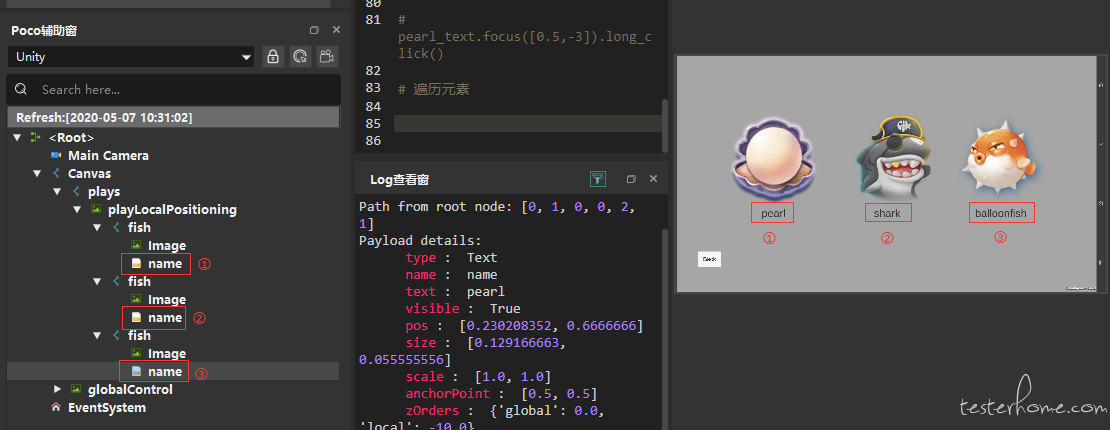Select the highlighted name node in tree
Viewport: 1110px width, 430px height.
(165, 371)
